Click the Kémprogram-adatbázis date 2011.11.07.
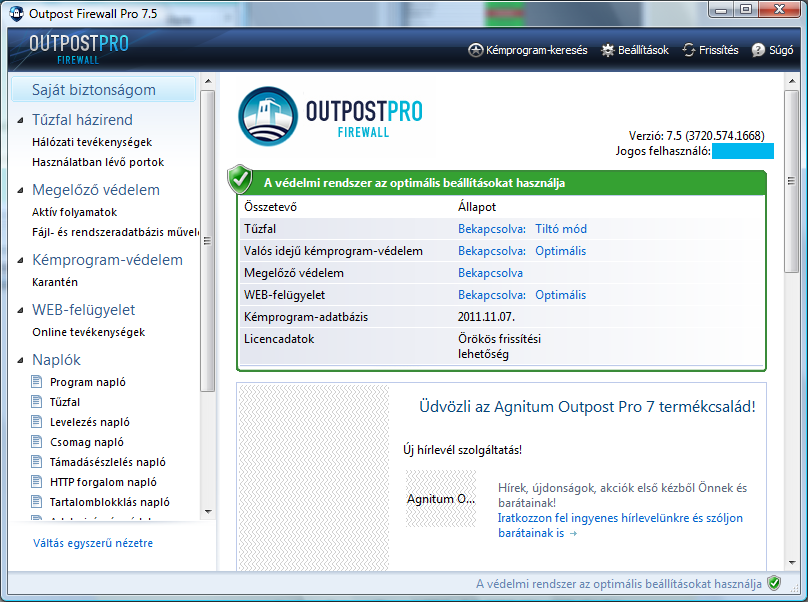 click(486, 316)
